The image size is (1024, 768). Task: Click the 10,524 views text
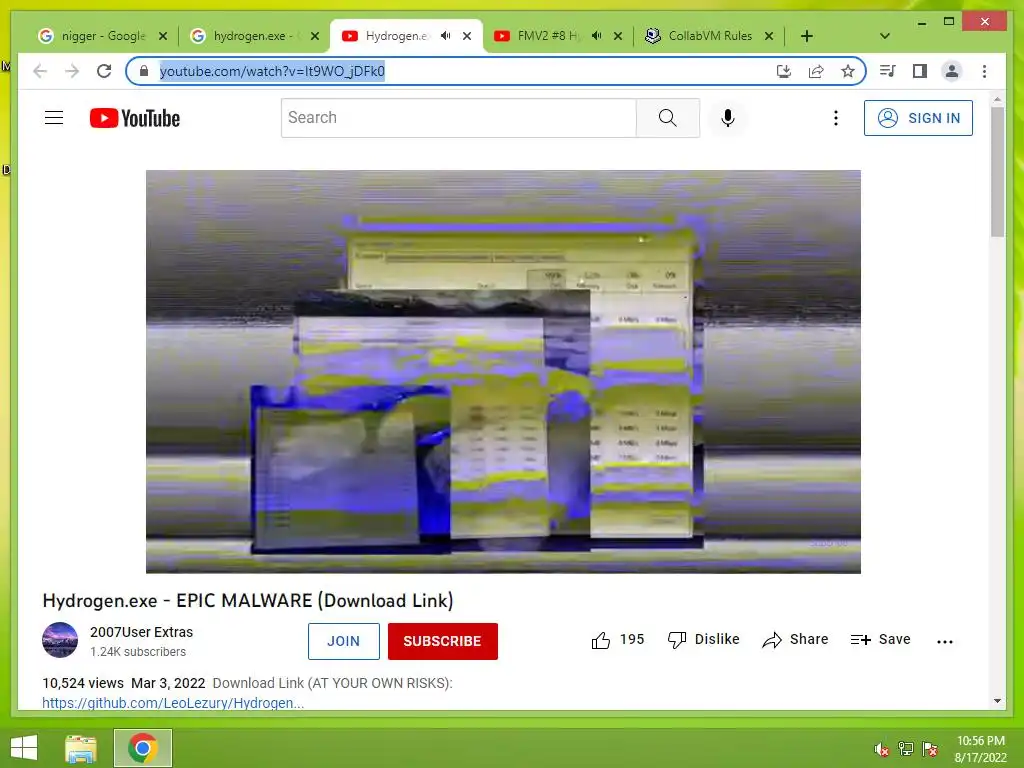(83, 683)
